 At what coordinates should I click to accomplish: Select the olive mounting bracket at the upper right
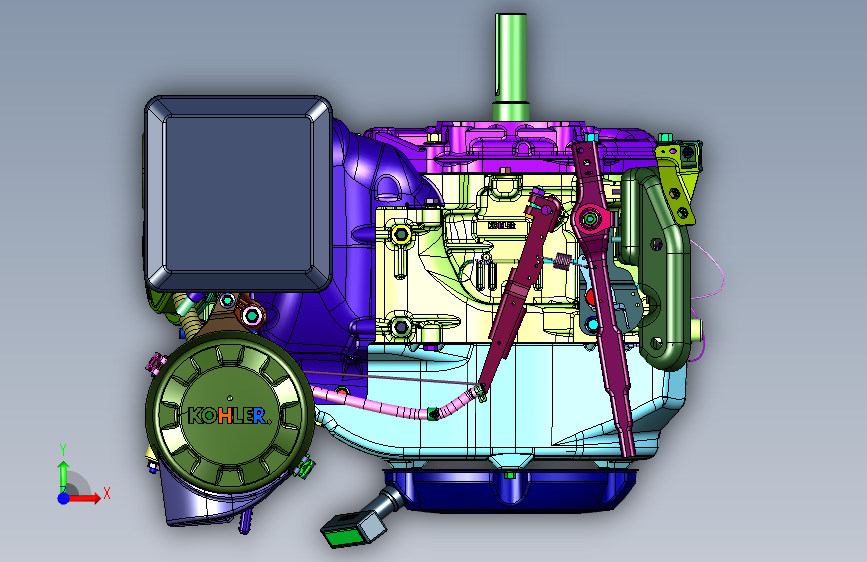678,183
